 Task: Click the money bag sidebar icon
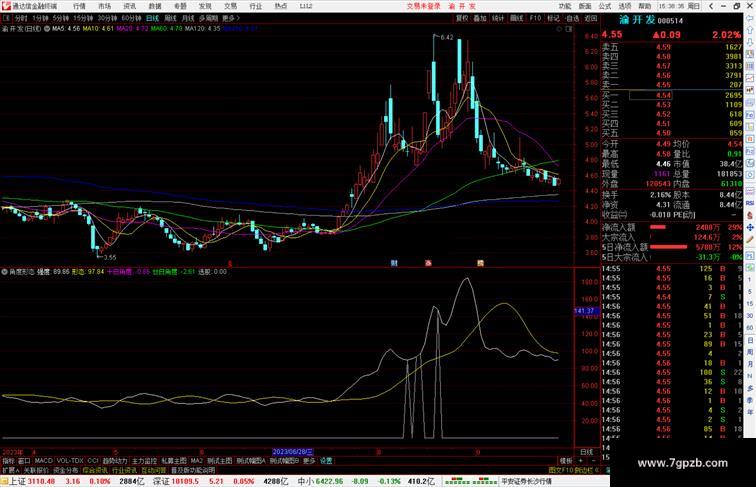[x=750, y=215]
